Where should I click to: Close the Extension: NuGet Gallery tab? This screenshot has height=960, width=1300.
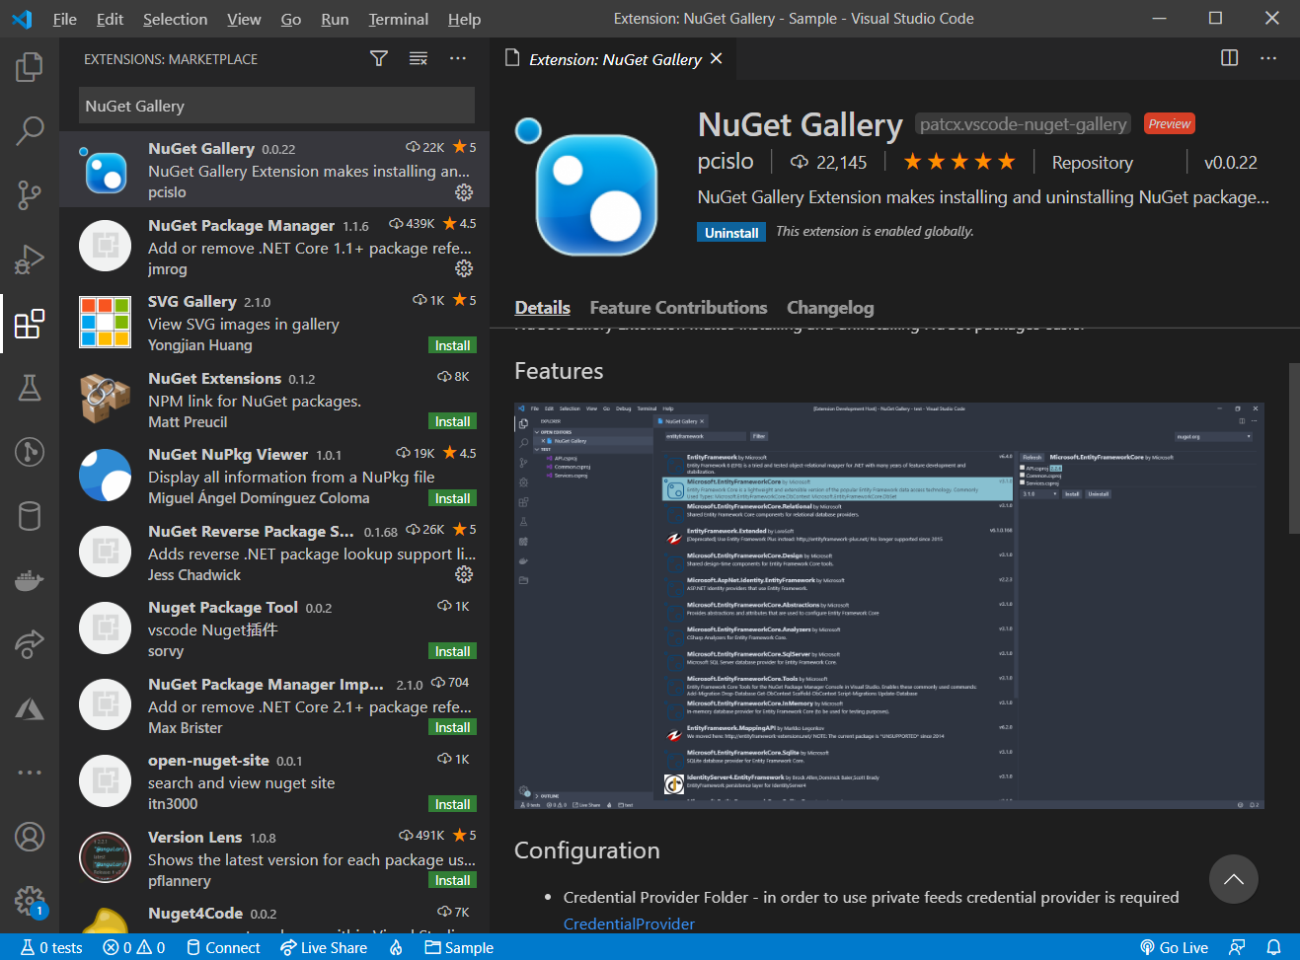716,59
